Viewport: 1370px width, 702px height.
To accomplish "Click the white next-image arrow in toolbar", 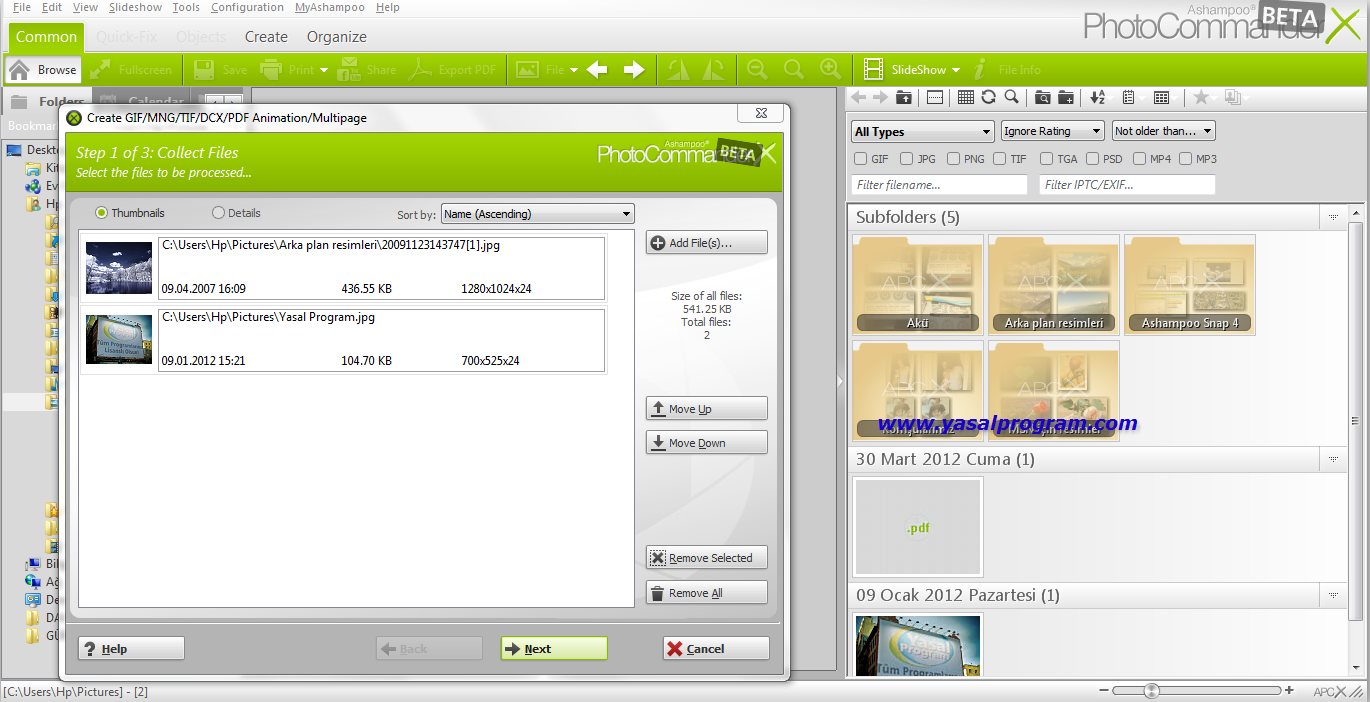I will (x=634, y=70).
